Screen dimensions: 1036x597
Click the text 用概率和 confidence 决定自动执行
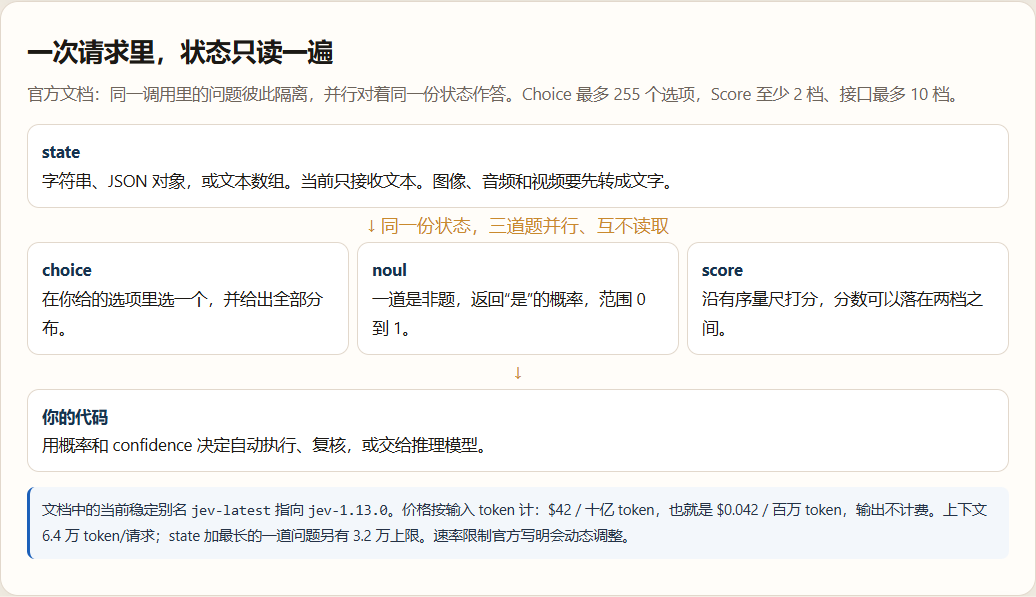(266, 446)
